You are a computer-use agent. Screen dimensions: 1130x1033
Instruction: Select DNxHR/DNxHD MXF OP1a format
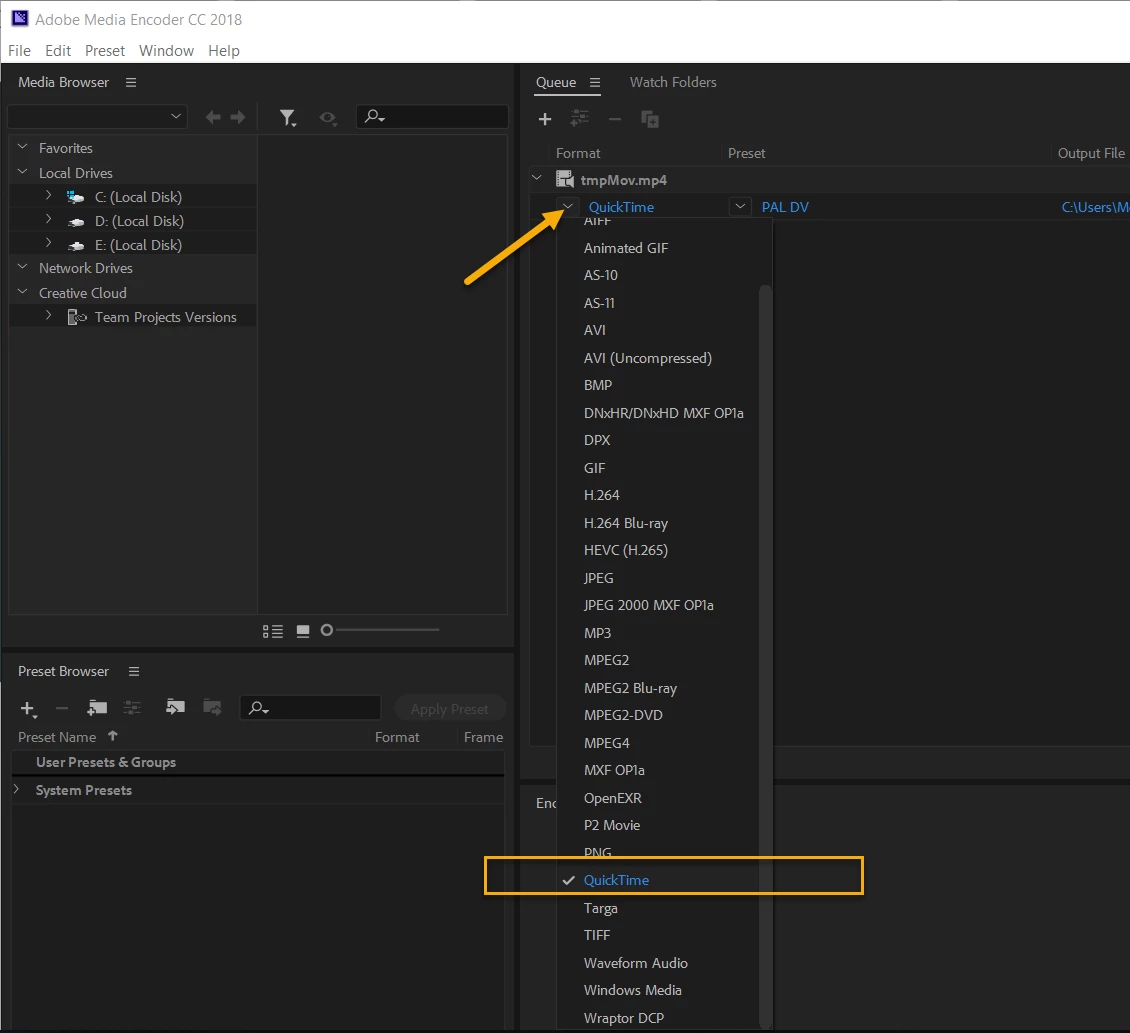pyautogui.click(x=663, y=413)
